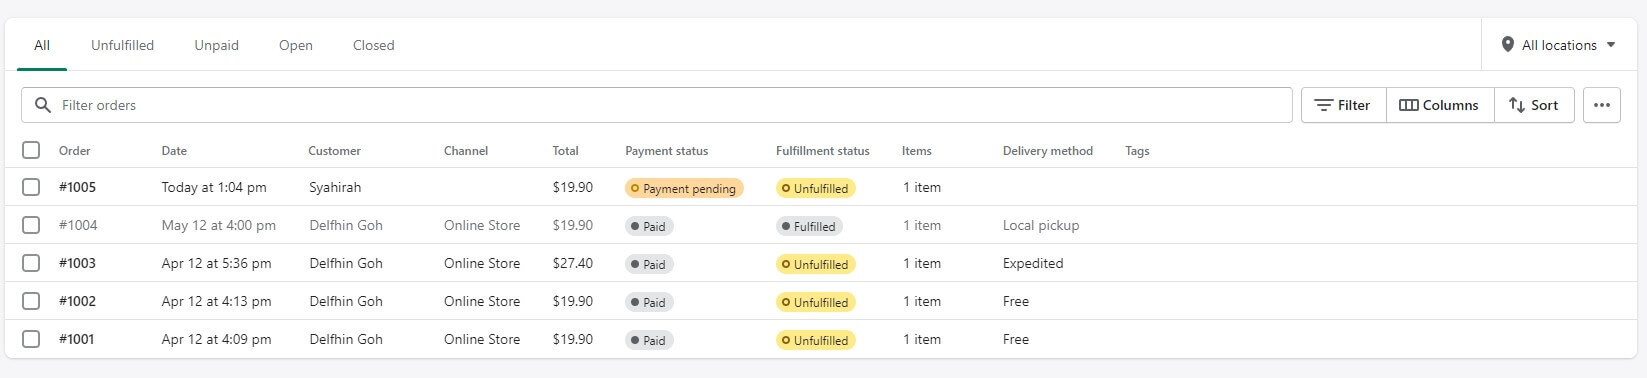
Task: Click the Payment status column header
Action: (666, 151)
